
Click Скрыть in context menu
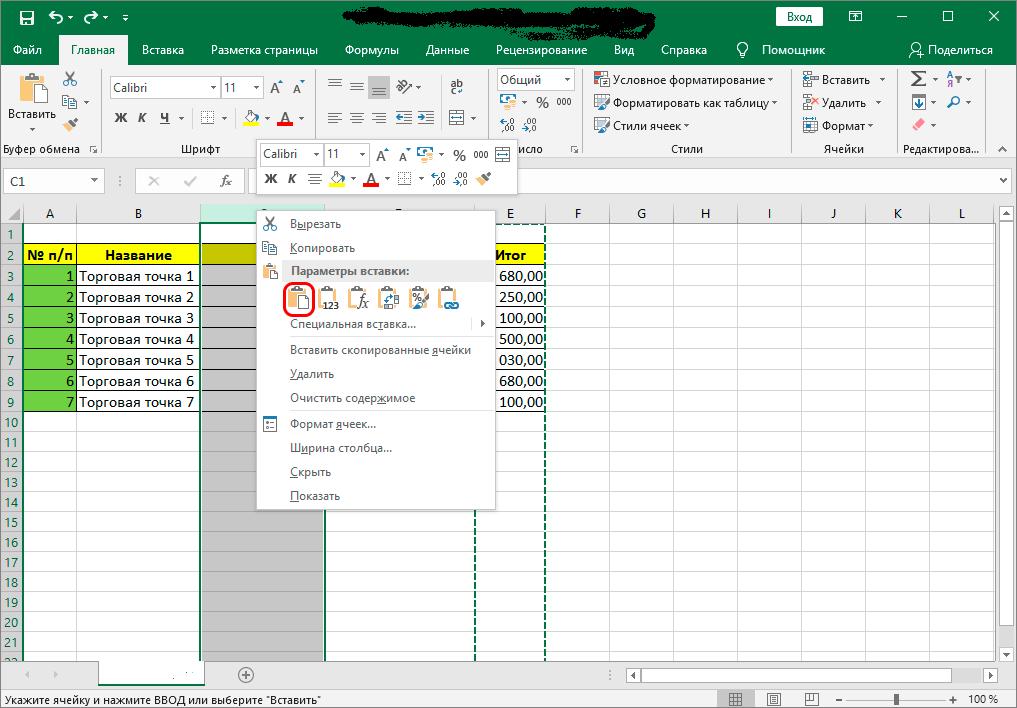coord(376,472)
